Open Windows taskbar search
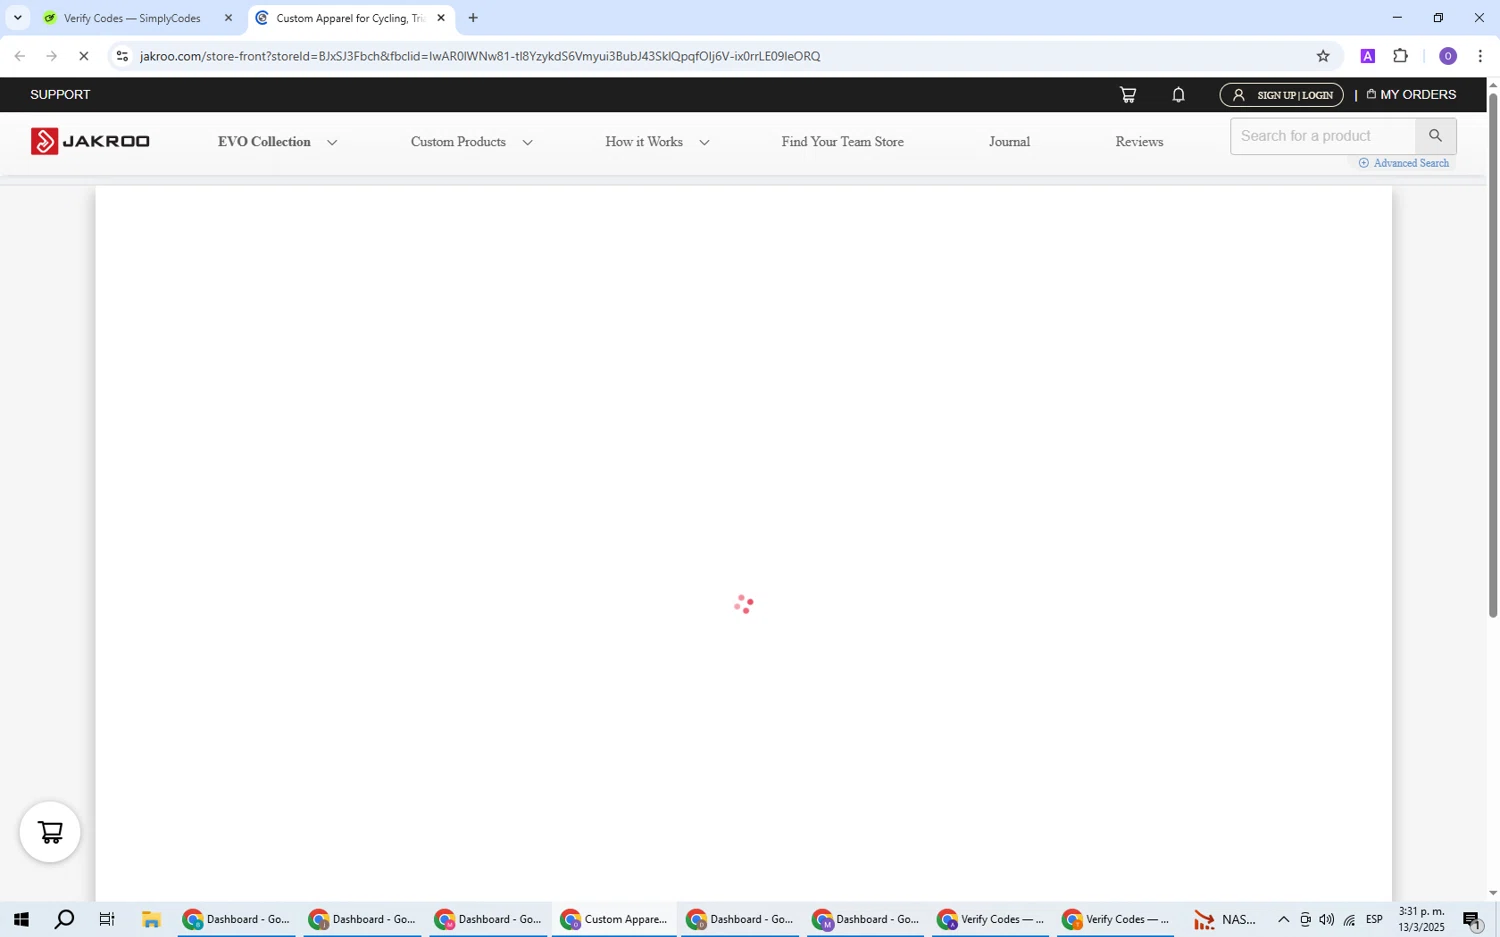This screenshot has width=1500, height=937. [64, 920]
